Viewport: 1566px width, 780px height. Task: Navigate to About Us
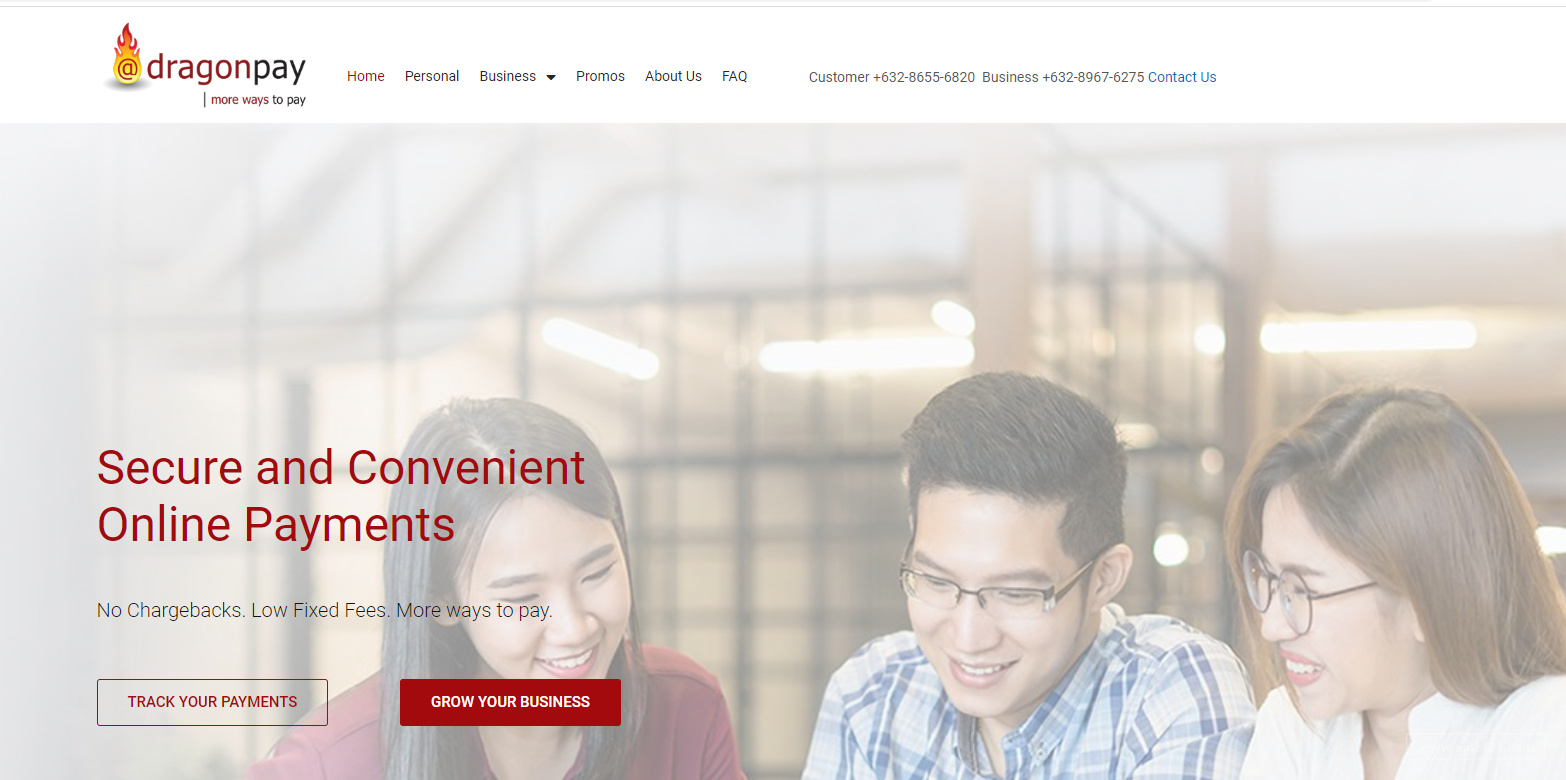point(673,76)
